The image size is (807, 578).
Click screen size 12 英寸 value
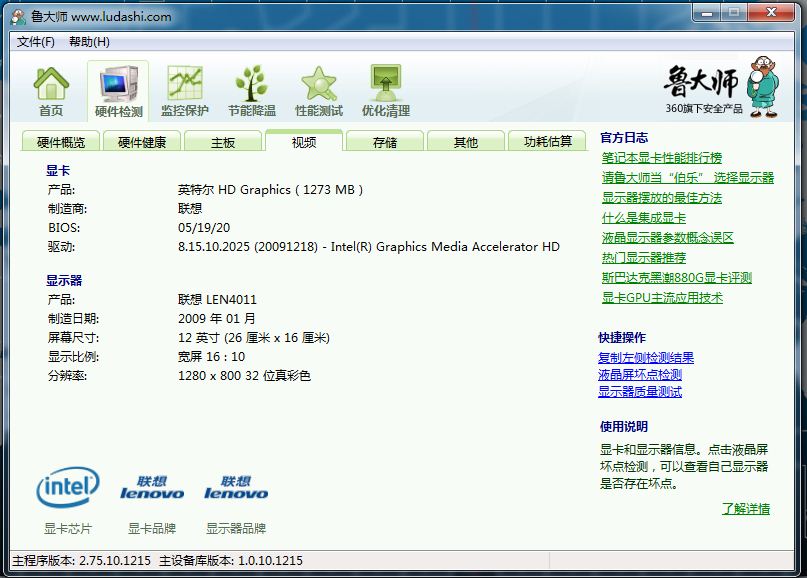254,338
